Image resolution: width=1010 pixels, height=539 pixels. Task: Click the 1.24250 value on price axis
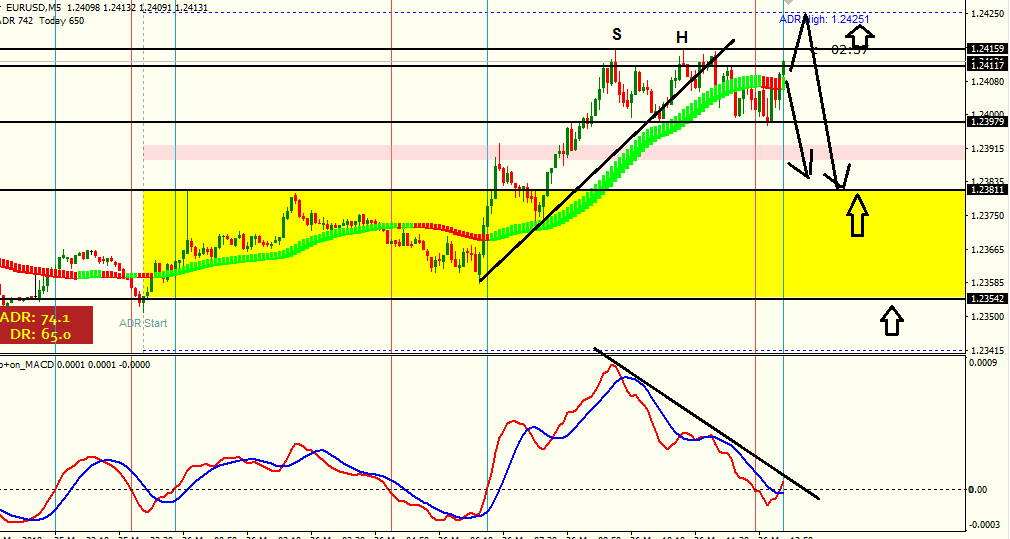[987, 14]
